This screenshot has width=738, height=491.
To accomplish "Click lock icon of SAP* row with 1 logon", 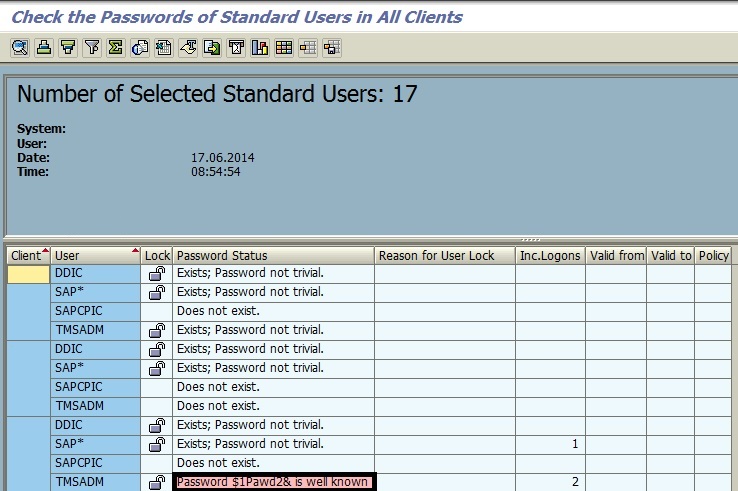I will (x=157, y=444).
